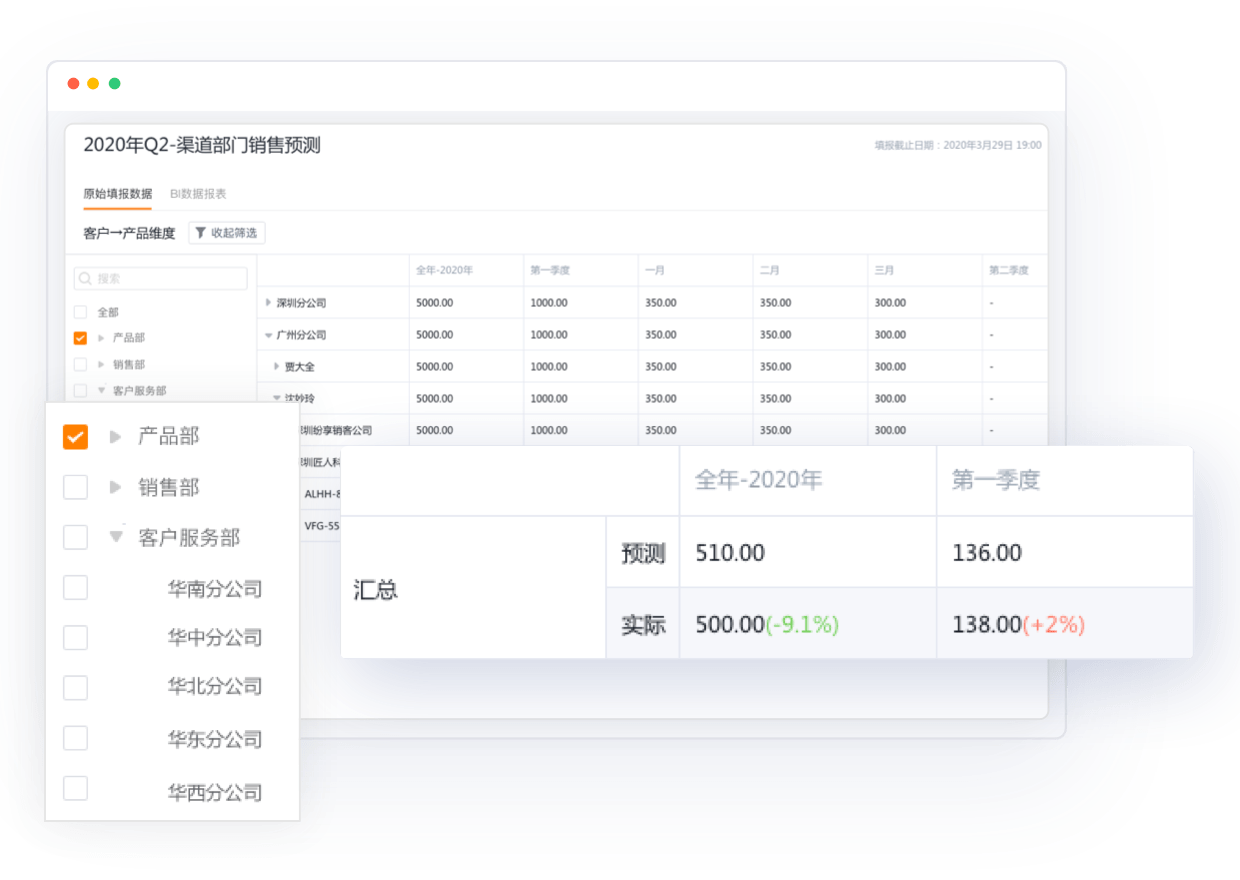The width and height of the screenshot is (1240, 880).
Task: Uncheck the selected 产品部 checkbox
Action: click(x=75, y=436)
